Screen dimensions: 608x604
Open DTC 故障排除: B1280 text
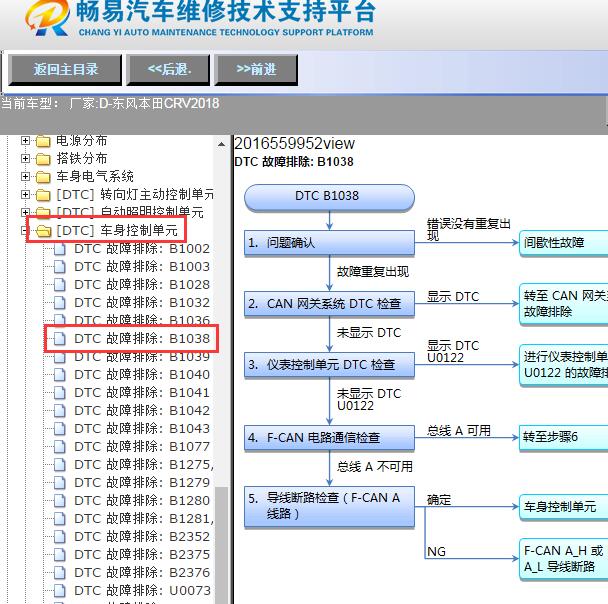(x=142, y=500)
